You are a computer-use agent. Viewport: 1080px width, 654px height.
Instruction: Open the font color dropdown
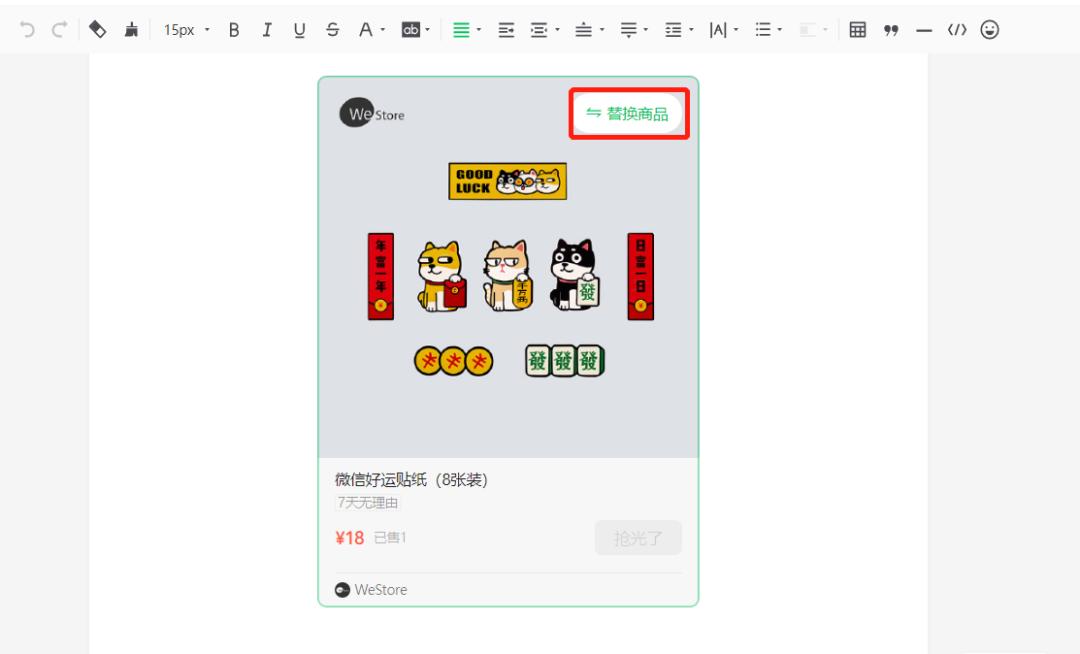tap(370, 30)
